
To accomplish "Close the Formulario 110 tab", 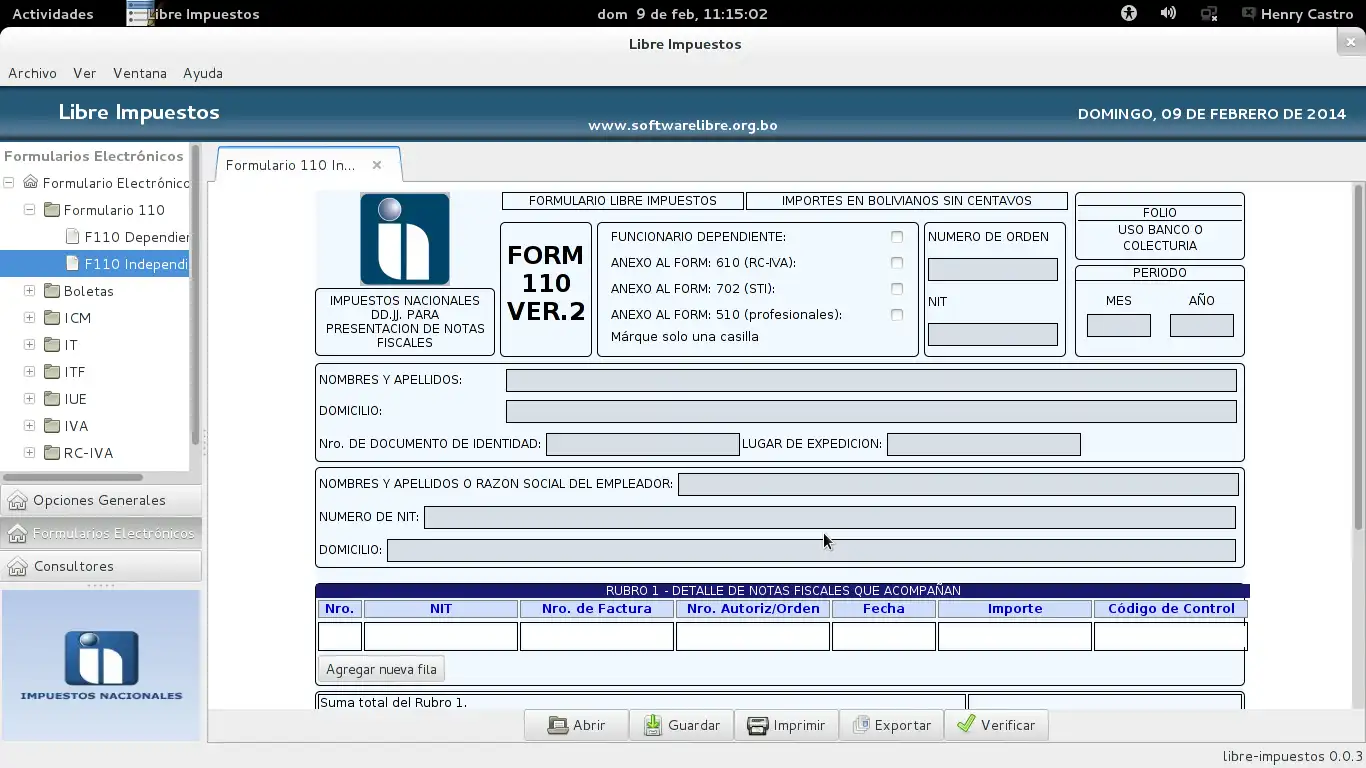I will [377, 165].
